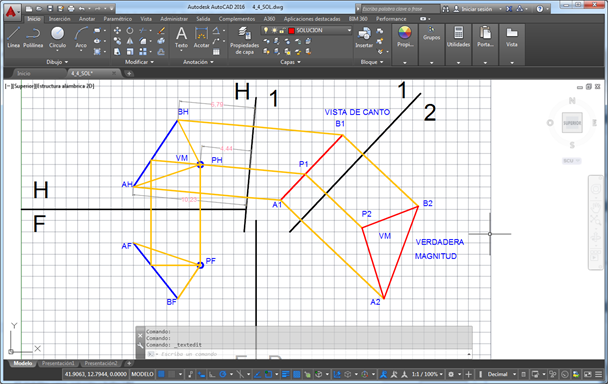The width and height of the screenshot is (608, 384).
Task: Click the Move tool in Modificar
Action: [x=117, y=30]
